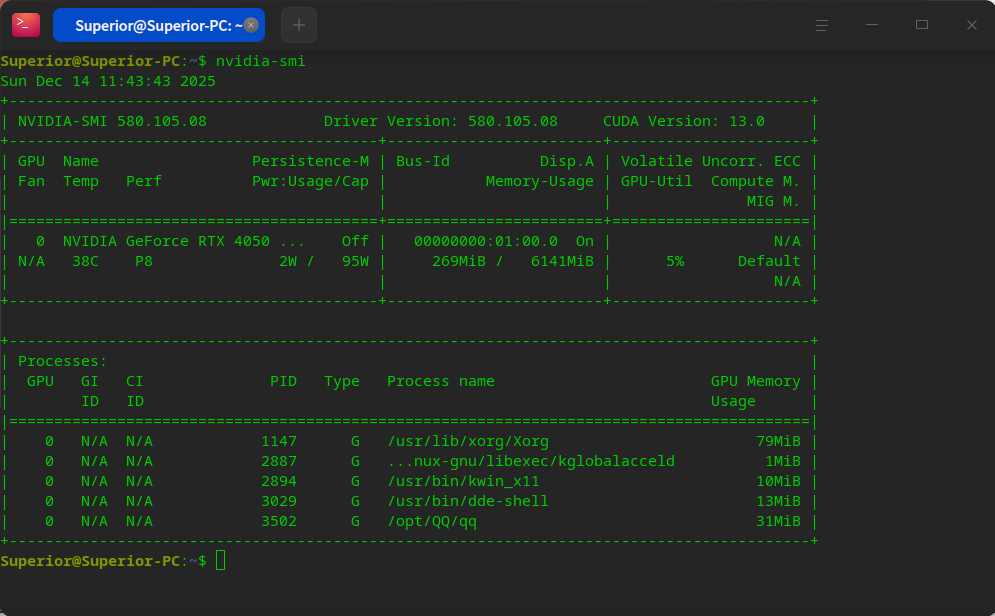Screen dimensions: 995x616
Task: Click the Memory-Usage column header
Action: click(539, 181)
